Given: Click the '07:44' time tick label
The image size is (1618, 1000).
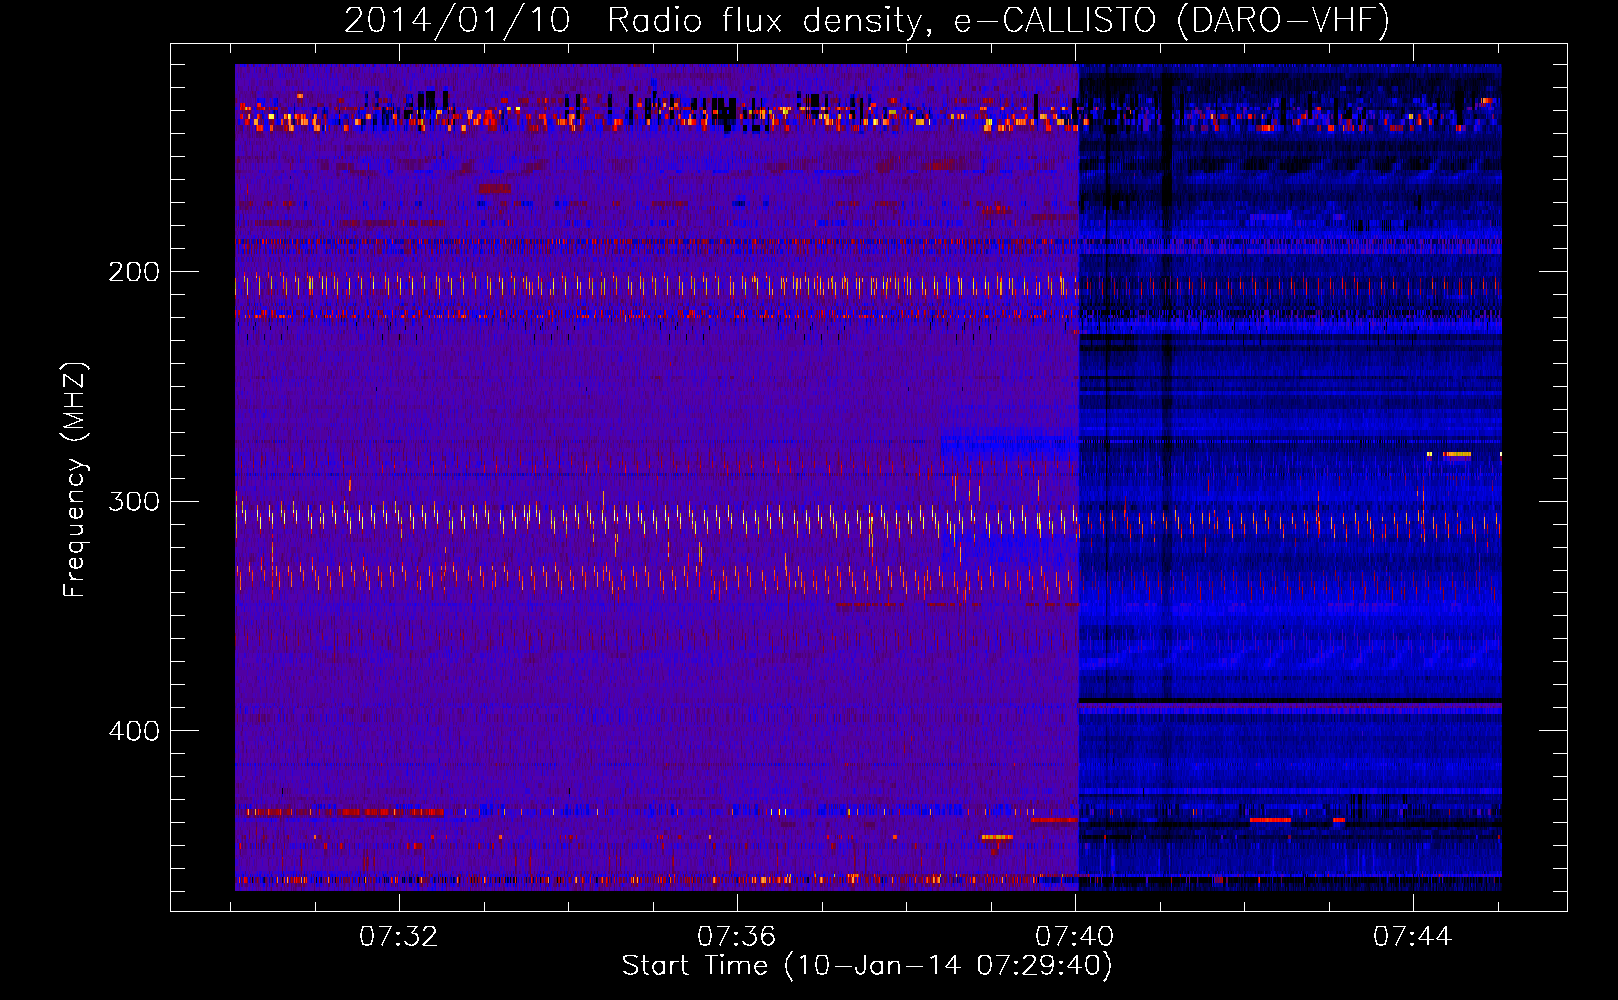Looking at the screenshot, I should click(1413, 937).
